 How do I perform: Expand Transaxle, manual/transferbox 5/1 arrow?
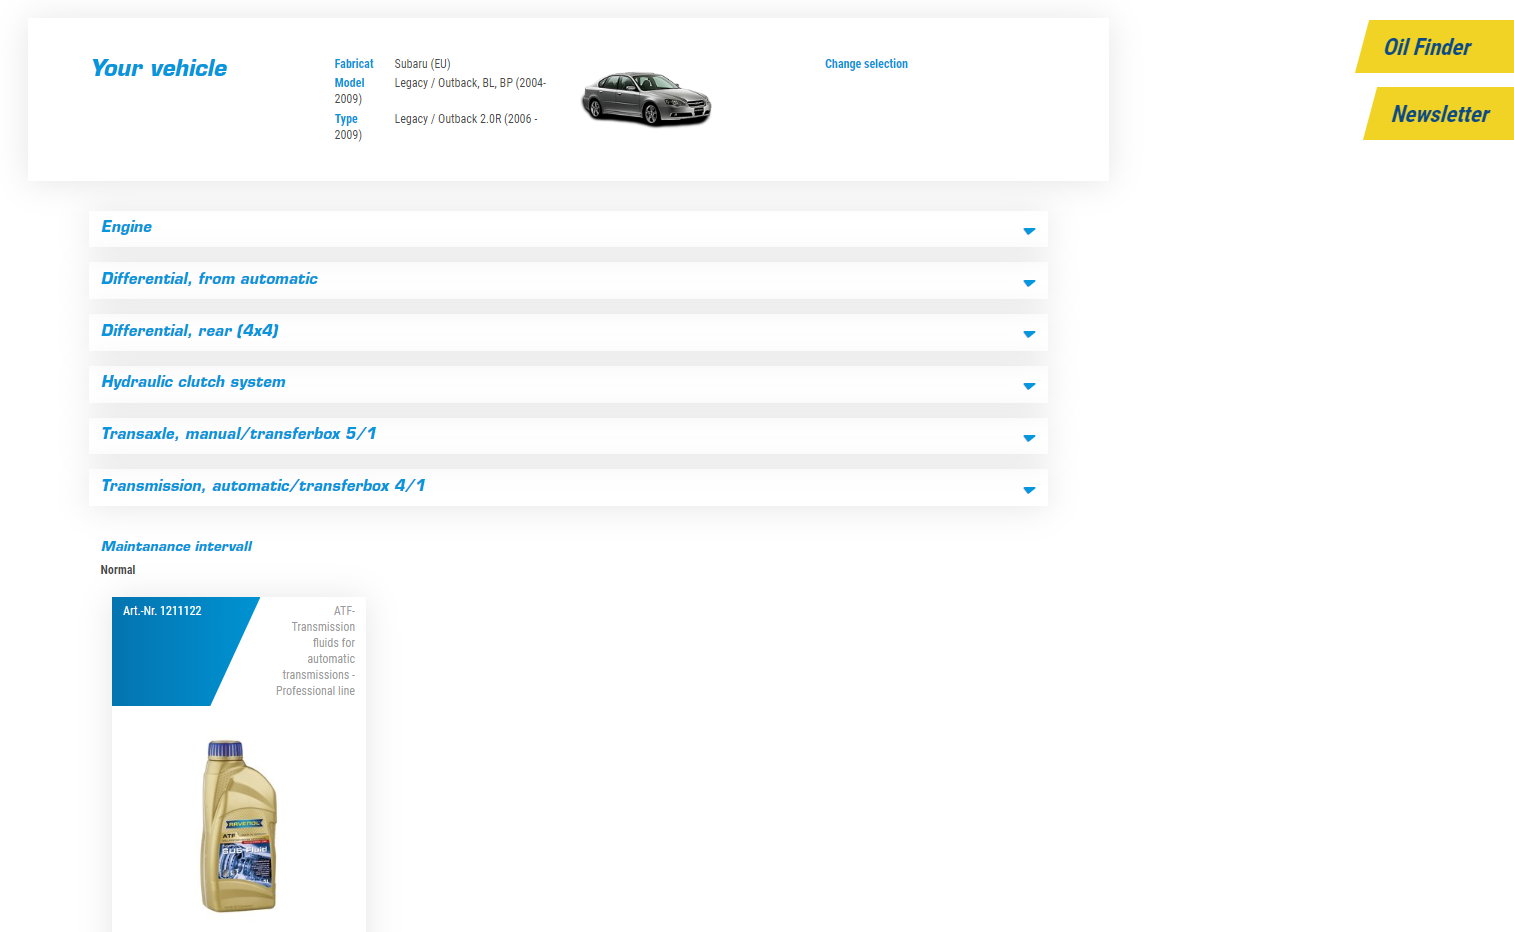[x=1029, y=438]
